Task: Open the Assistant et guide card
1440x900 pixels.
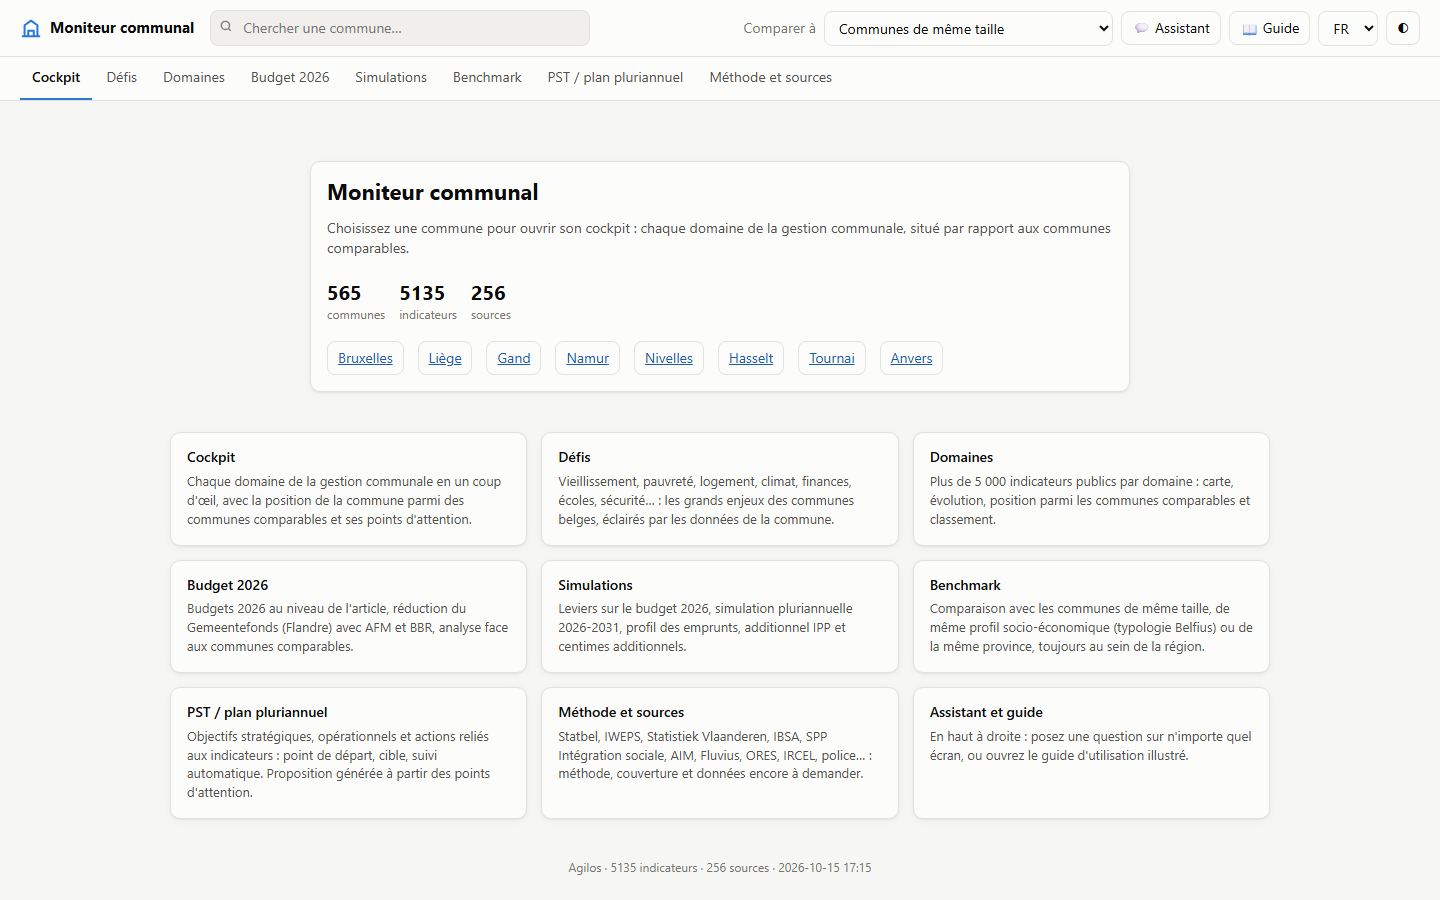Action: (x=1091, y=753)
